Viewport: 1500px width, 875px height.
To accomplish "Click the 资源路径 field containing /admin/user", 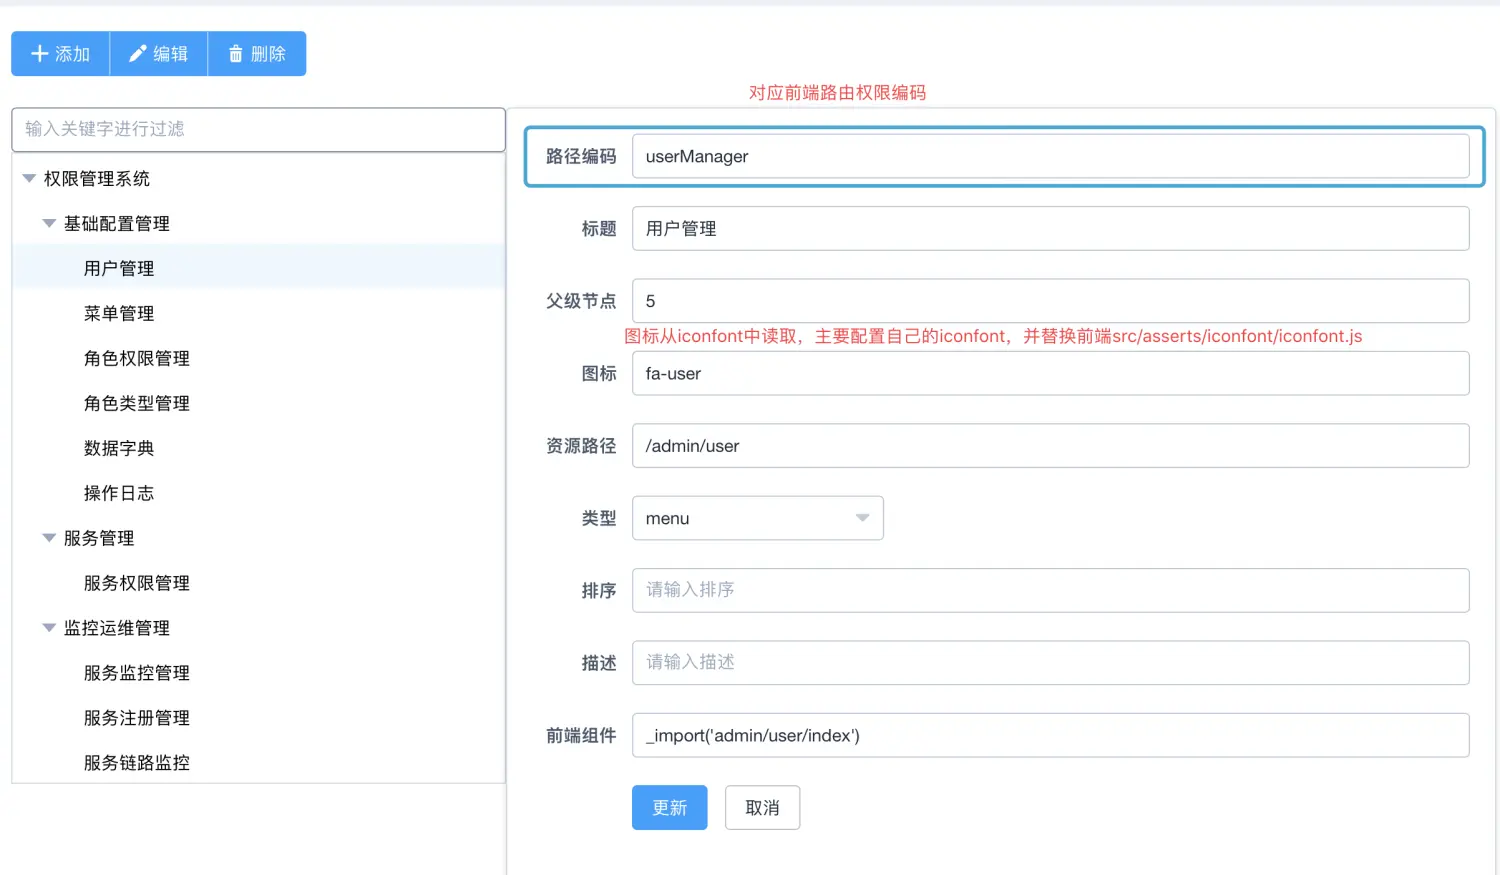I will [x=1050, y=446].
